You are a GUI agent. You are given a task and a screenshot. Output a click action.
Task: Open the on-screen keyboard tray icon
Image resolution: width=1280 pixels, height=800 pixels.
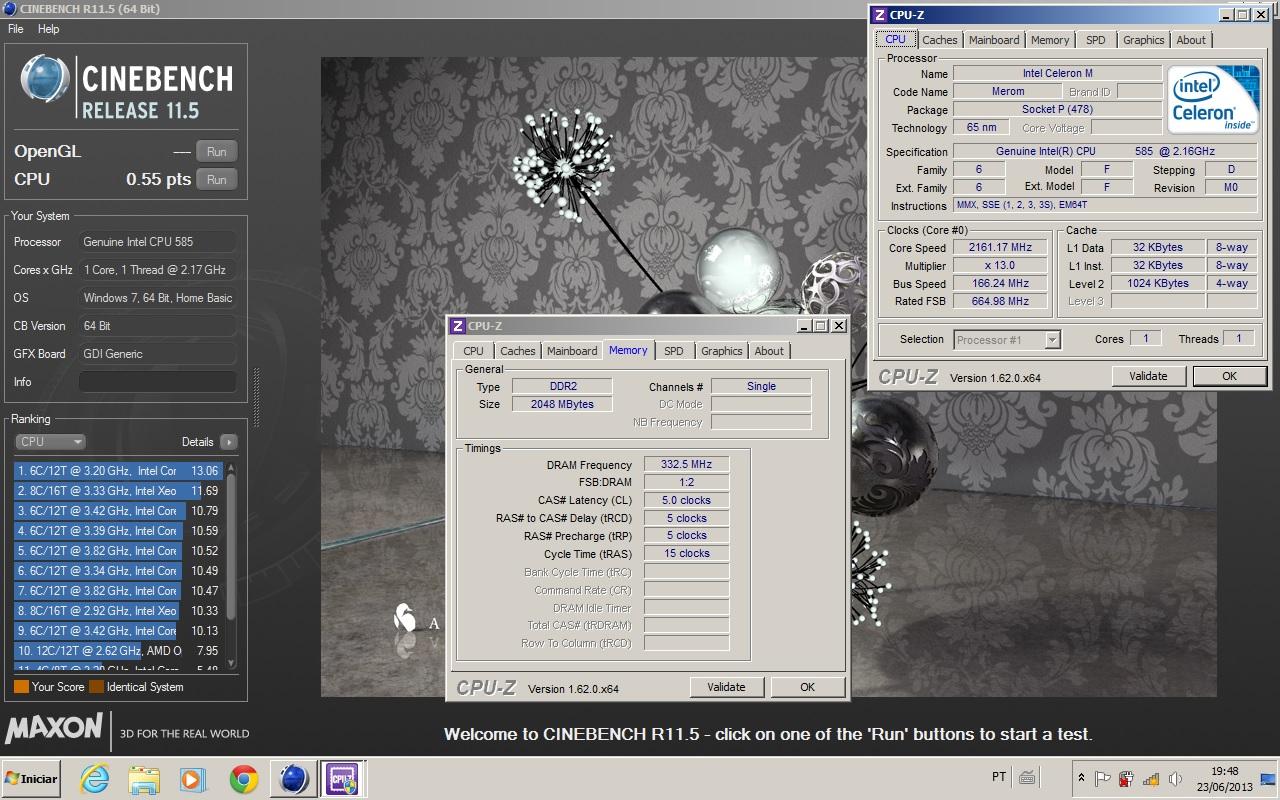[x=1027, y=777]
